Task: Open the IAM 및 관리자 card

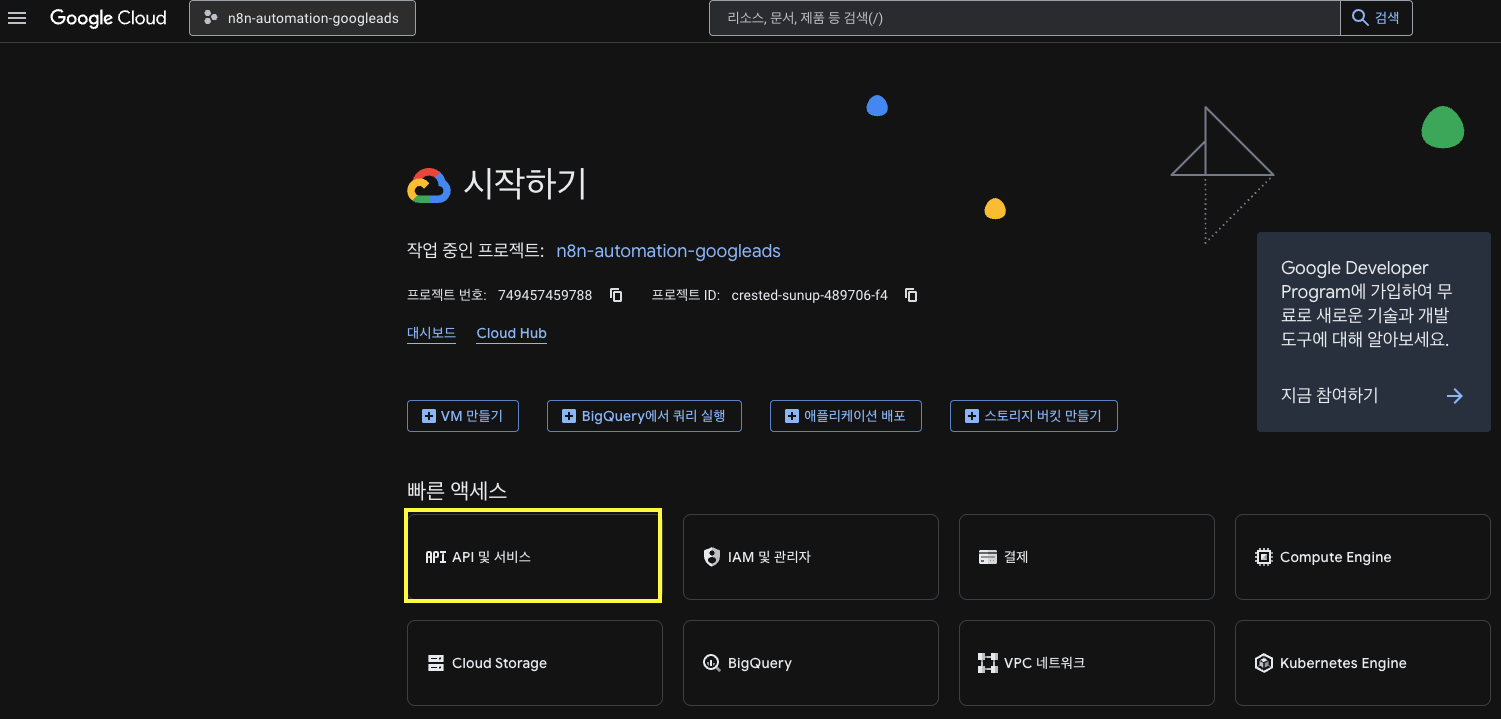Action: click(811, 557)
